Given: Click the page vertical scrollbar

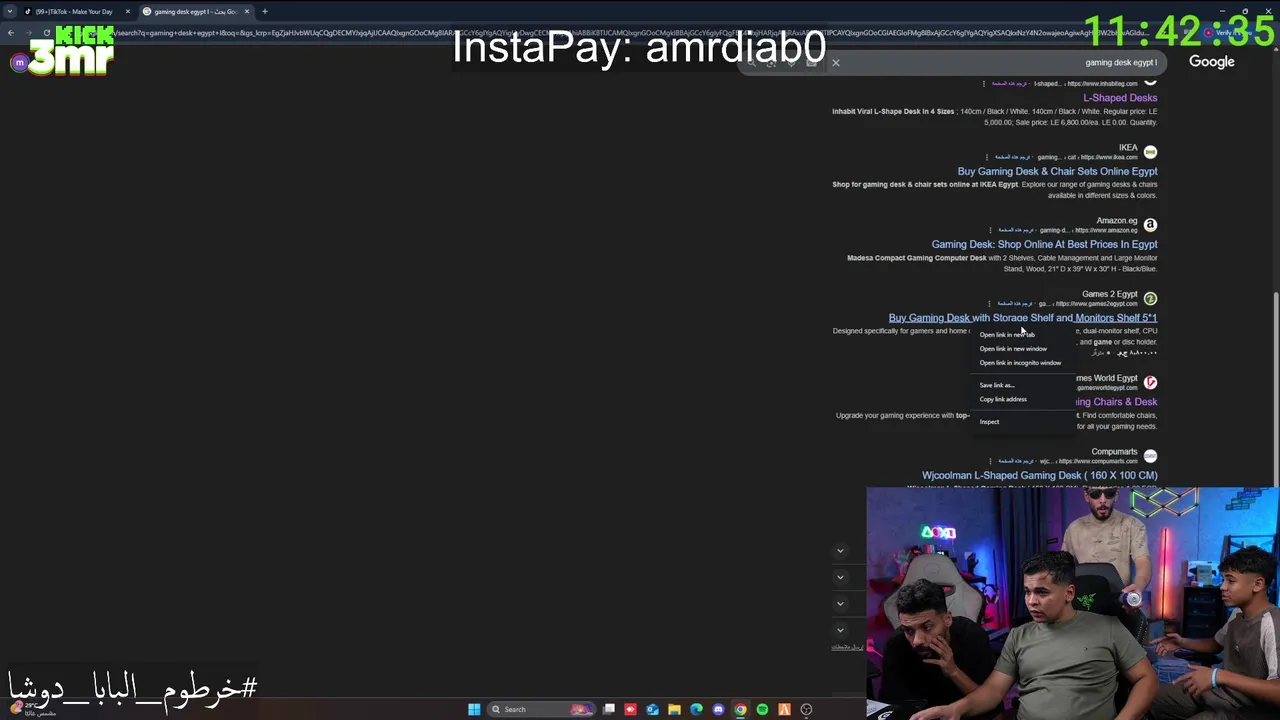Looking at the screenshot, I should click(x=1276, y=390).
